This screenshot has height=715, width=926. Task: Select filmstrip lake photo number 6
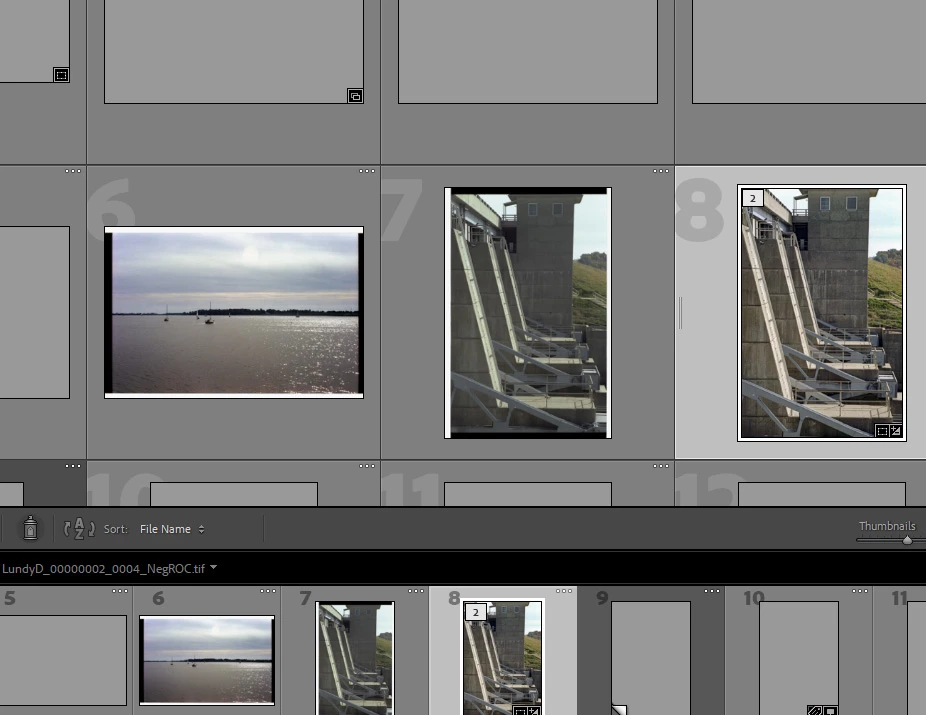point(207,660)
